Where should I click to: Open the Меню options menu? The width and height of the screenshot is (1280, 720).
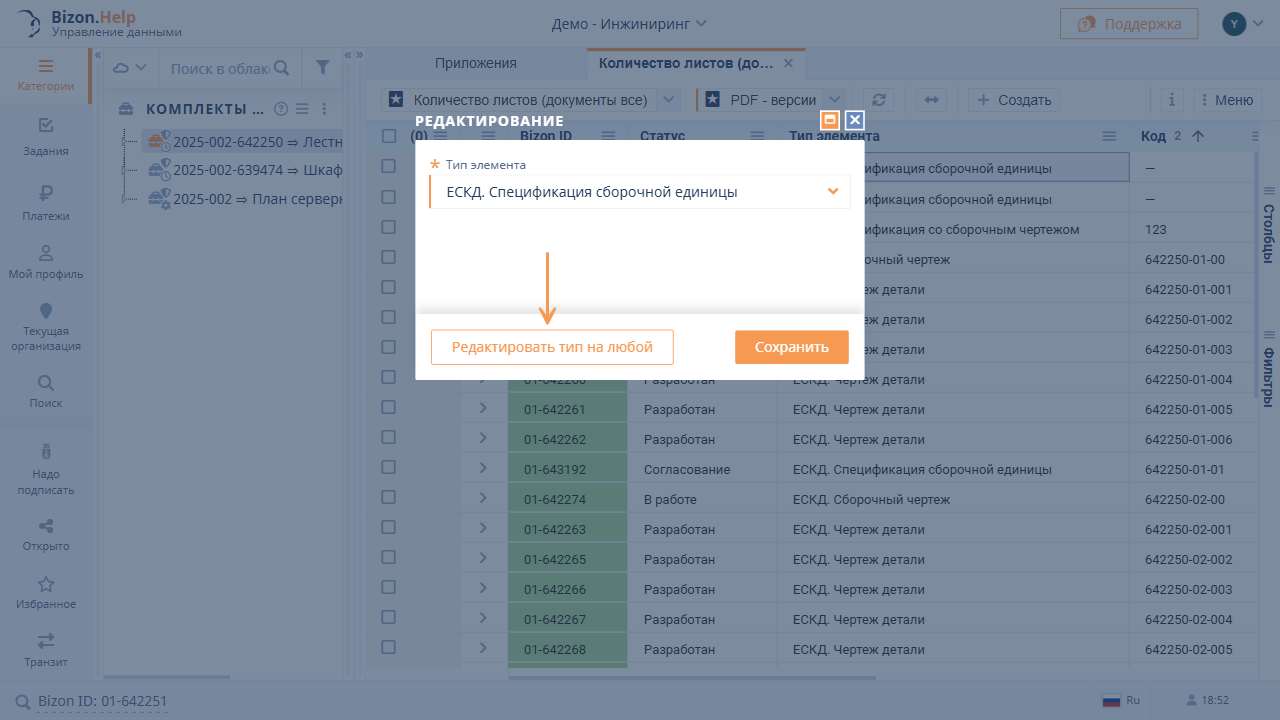pos(1225,100)
